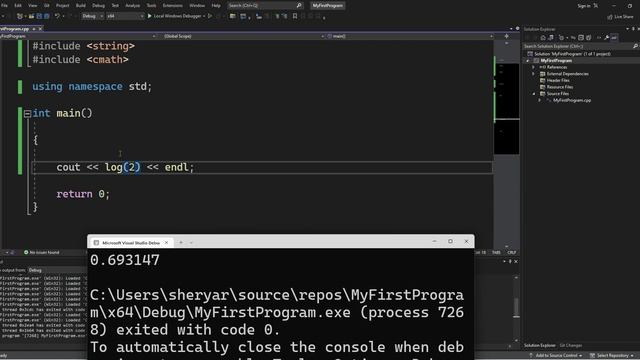Click the Open File folder icon
The width and height of the screenshot is (640, 360).
[31, 16]
